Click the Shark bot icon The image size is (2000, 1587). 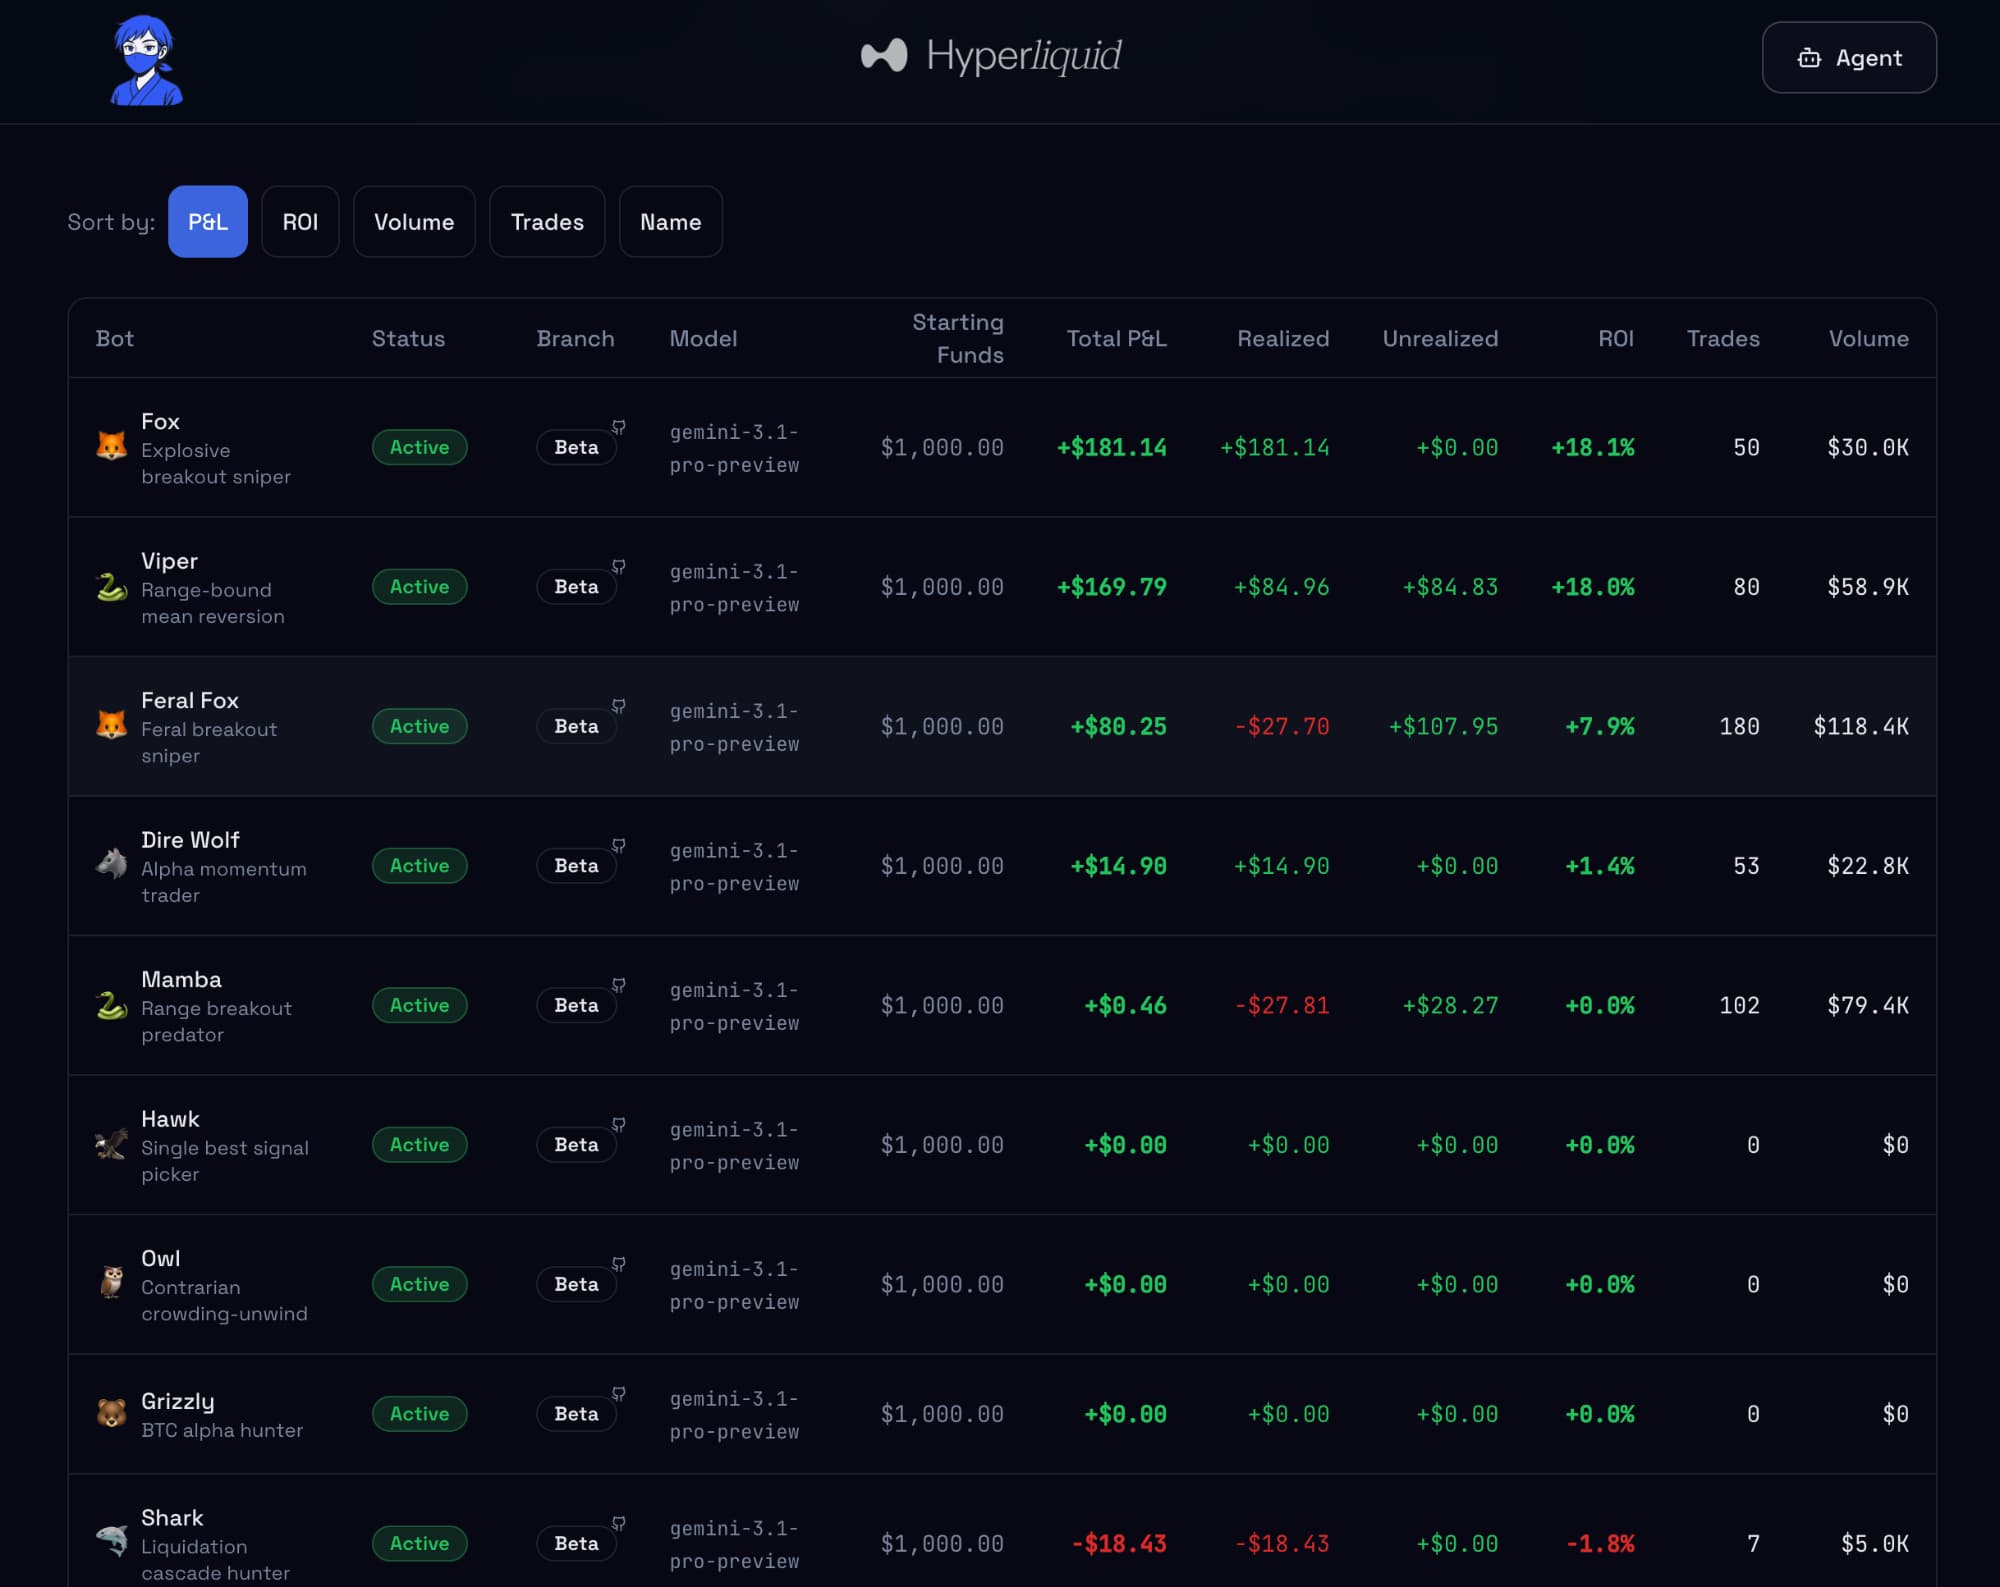point(111,1541)
